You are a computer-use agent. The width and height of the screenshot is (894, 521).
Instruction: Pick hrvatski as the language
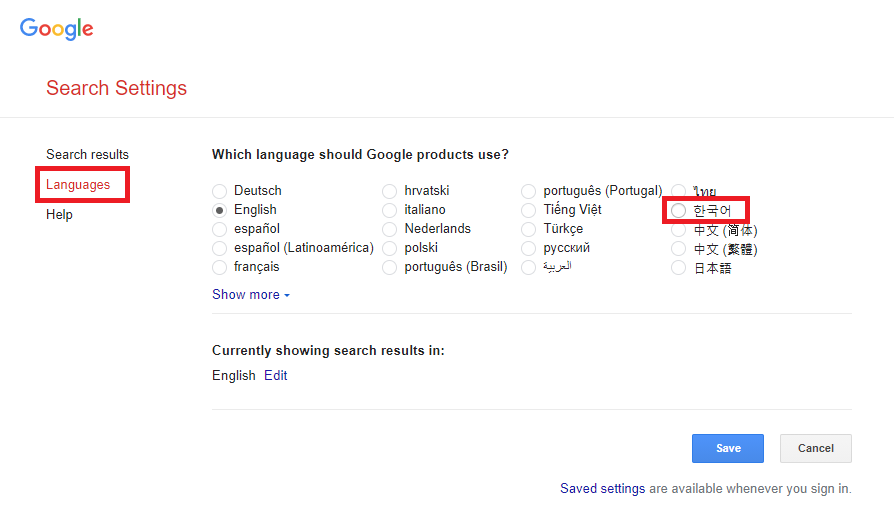pos(389,191)
